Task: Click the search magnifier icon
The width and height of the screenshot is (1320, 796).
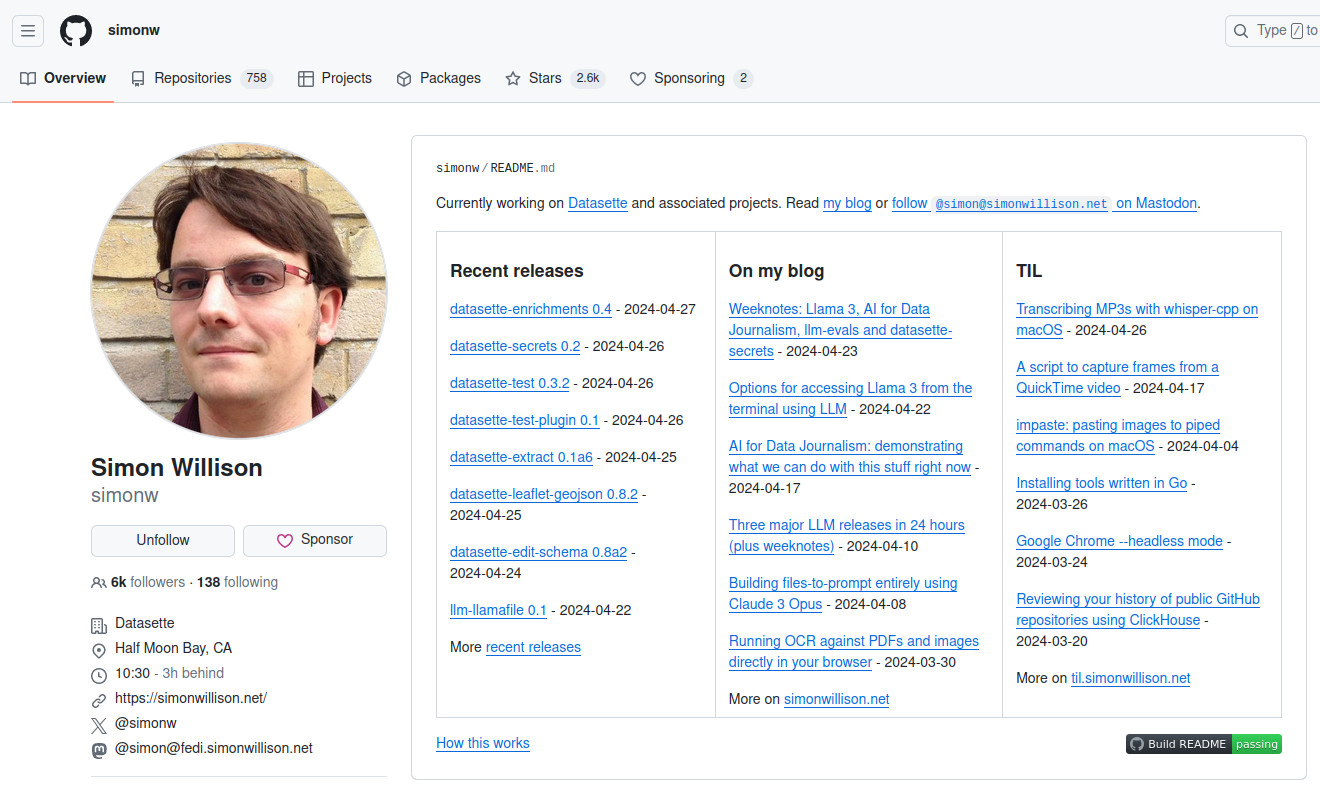Action: [1241, 31]
